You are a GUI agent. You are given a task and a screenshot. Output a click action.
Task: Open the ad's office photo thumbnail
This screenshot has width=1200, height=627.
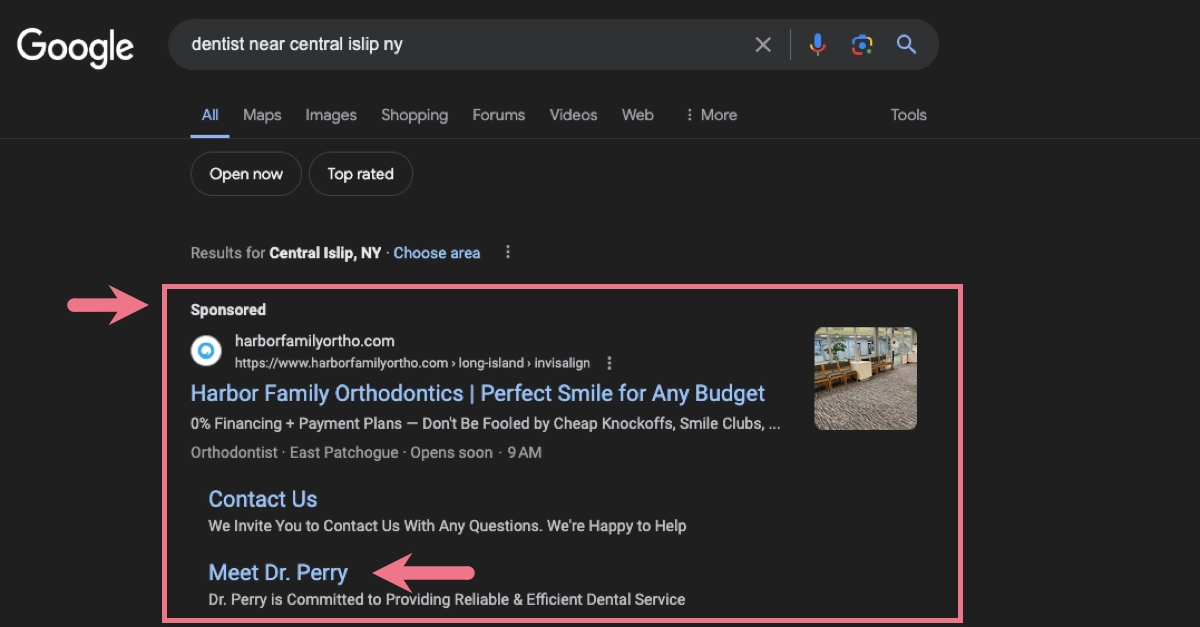865,378
